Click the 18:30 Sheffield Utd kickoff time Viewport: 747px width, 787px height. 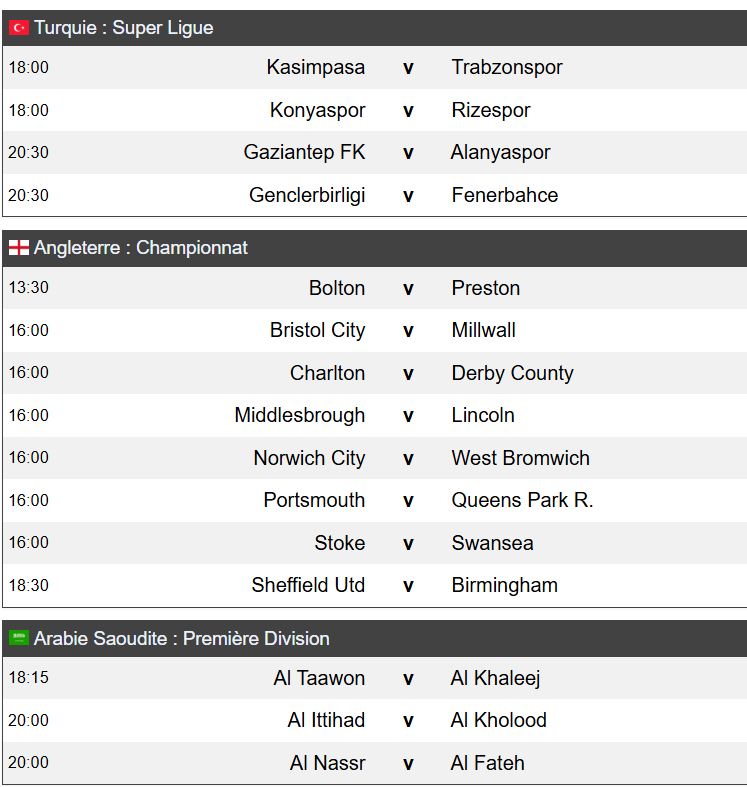point(29,585)
